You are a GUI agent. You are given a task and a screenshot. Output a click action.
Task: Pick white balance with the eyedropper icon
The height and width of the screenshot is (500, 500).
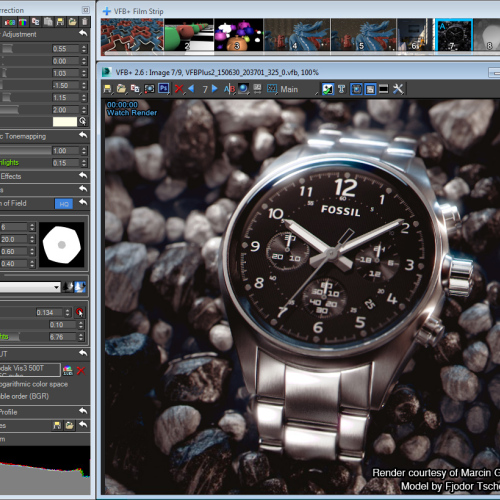pos(83,122)
